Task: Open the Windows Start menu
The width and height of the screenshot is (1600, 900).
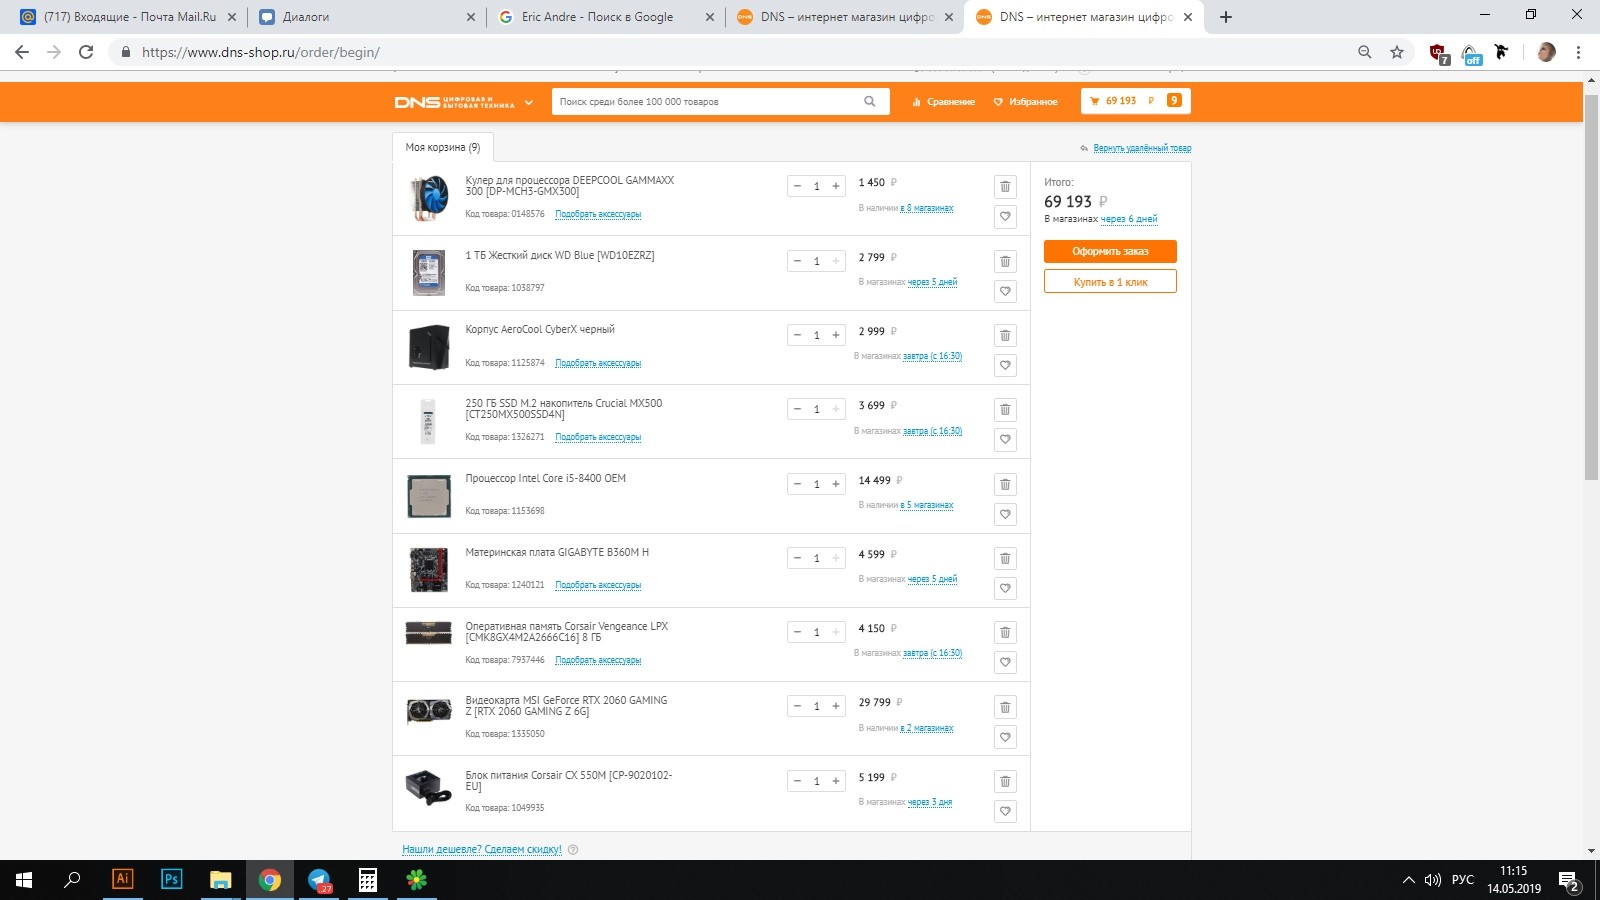Action: [24, 880]
